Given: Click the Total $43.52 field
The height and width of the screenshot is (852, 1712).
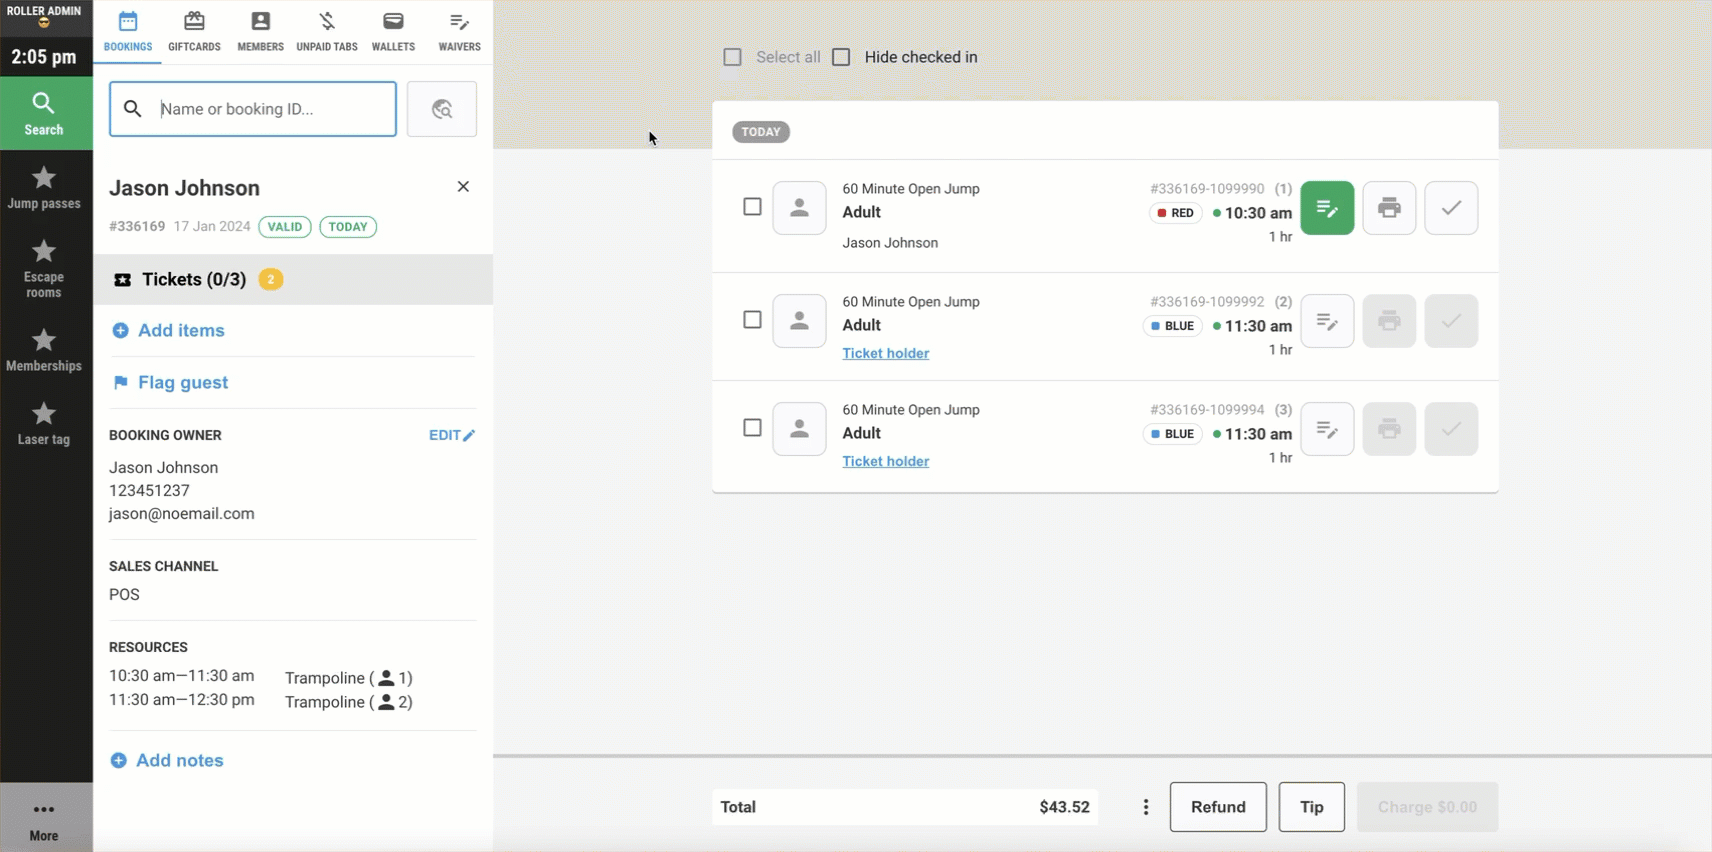Looking at the screenshot, I should (905, 807).
